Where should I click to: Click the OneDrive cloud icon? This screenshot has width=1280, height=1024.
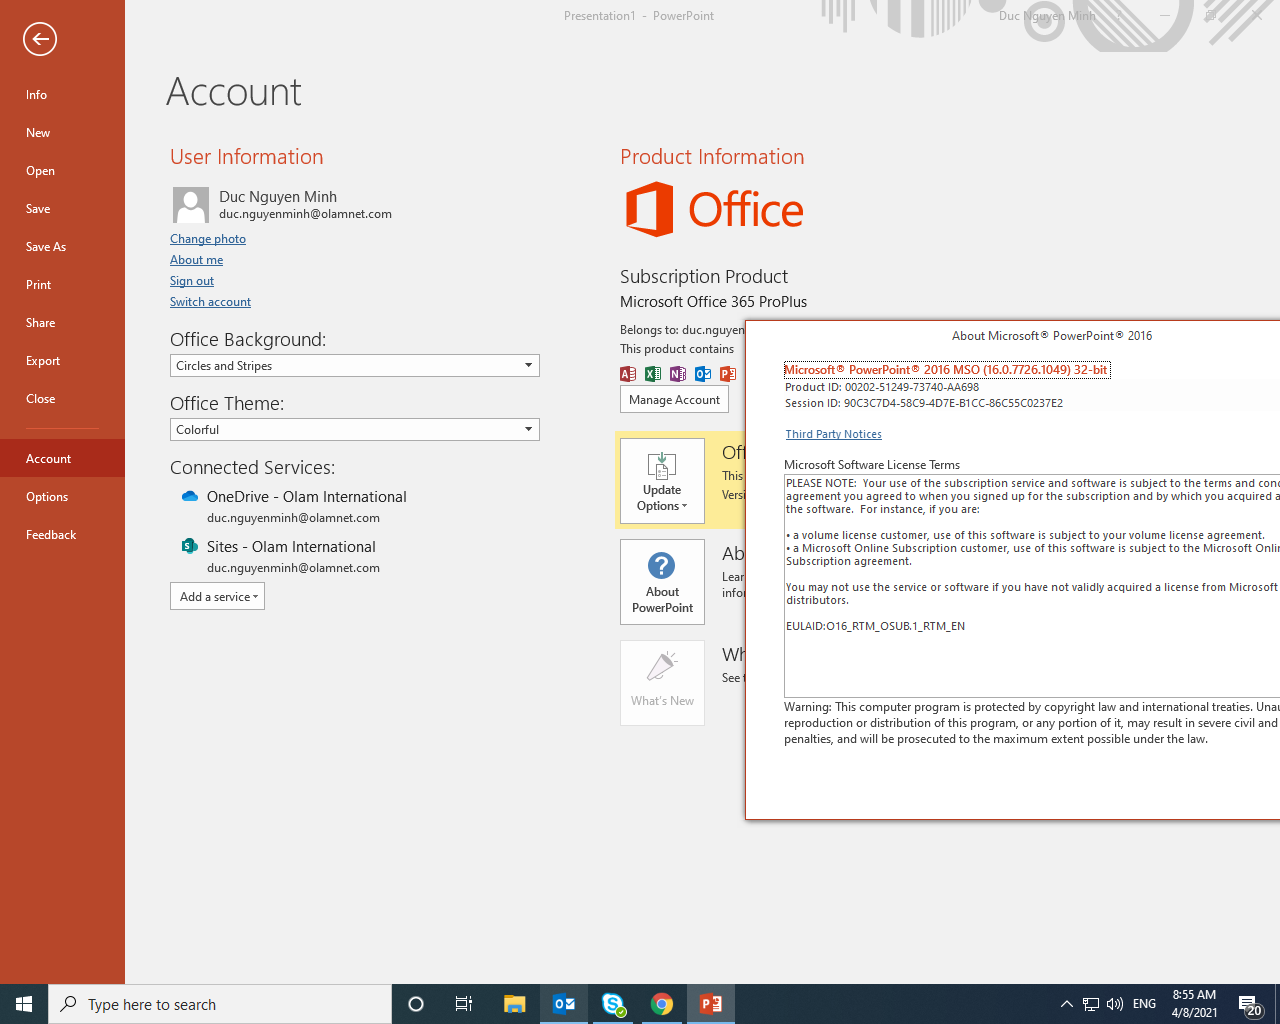coord(189,497)
